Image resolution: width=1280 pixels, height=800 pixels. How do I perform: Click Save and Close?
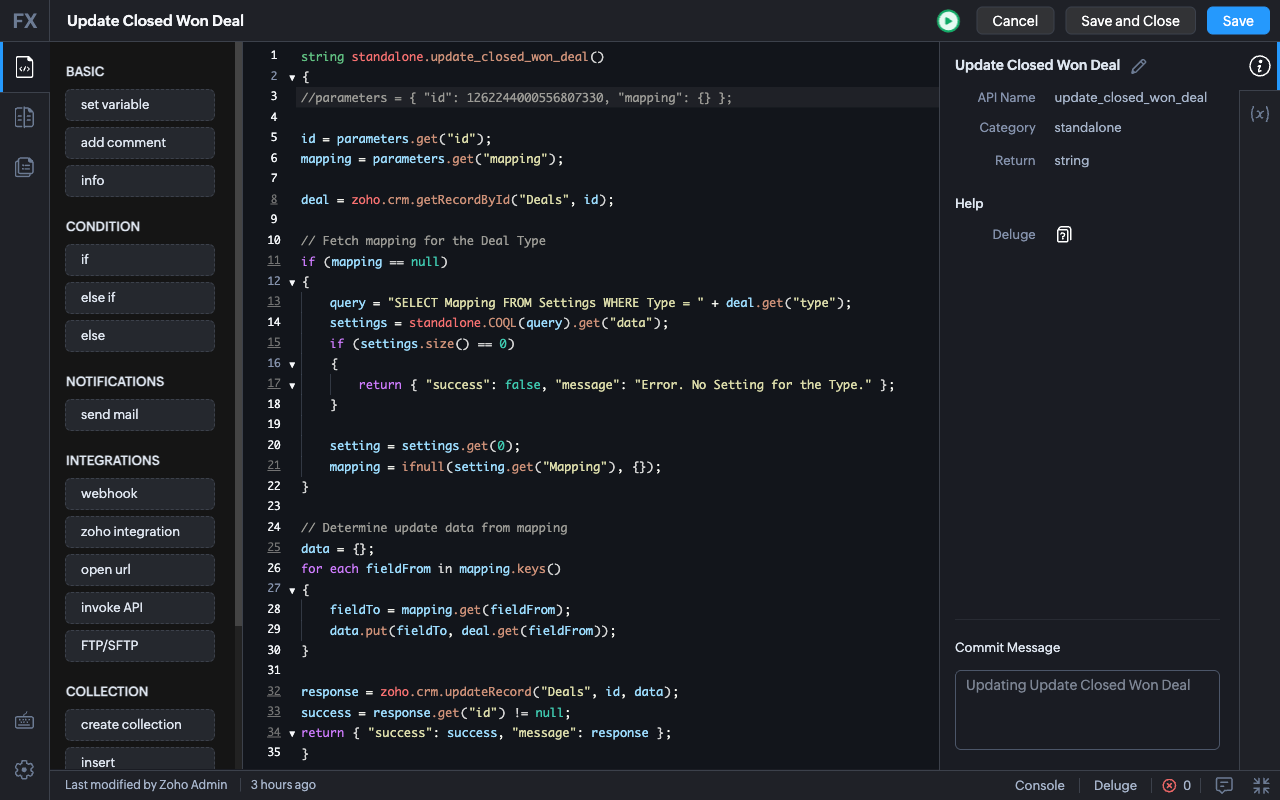(x=1130, y=21)
